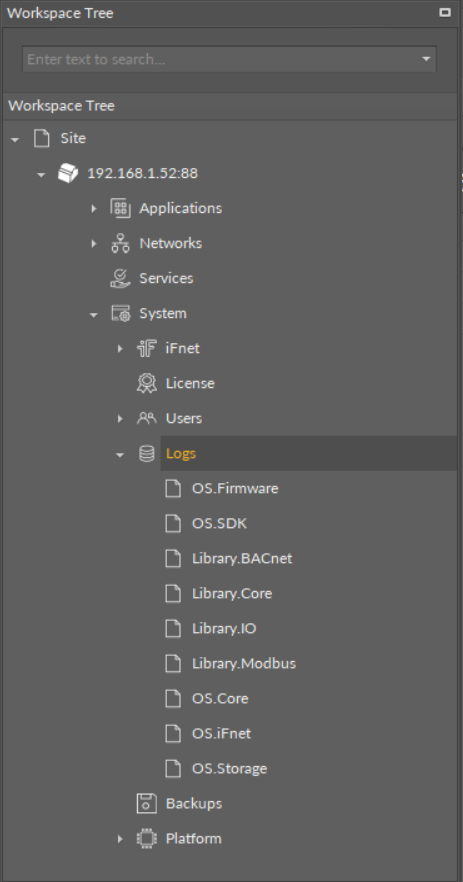Click the Users people icon

pos(146,418)
